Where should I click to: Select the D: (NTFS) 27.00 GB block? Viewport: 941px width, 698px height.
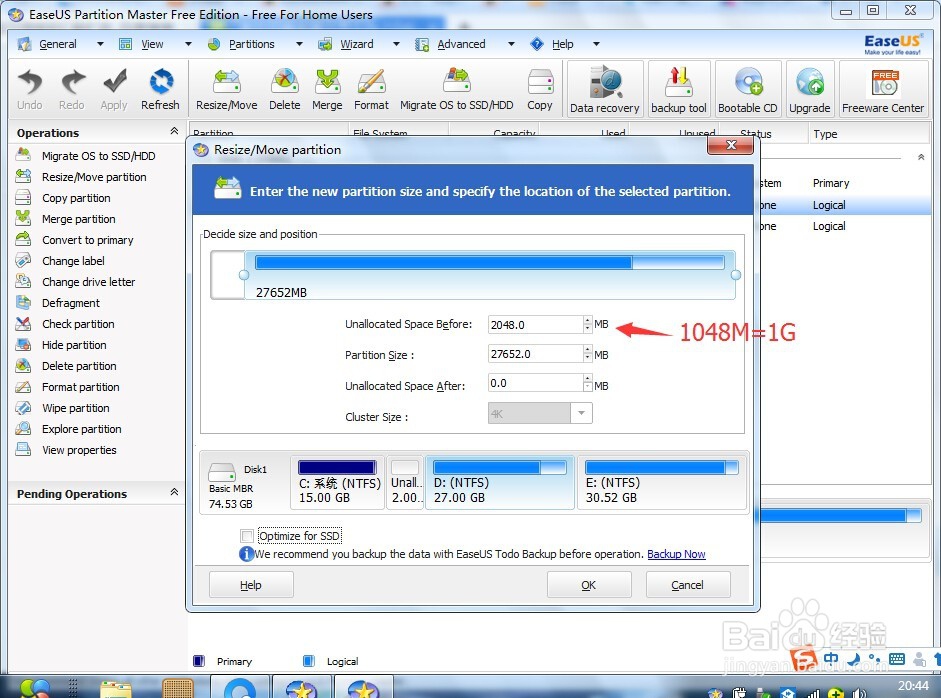click(x=499, y=483)
